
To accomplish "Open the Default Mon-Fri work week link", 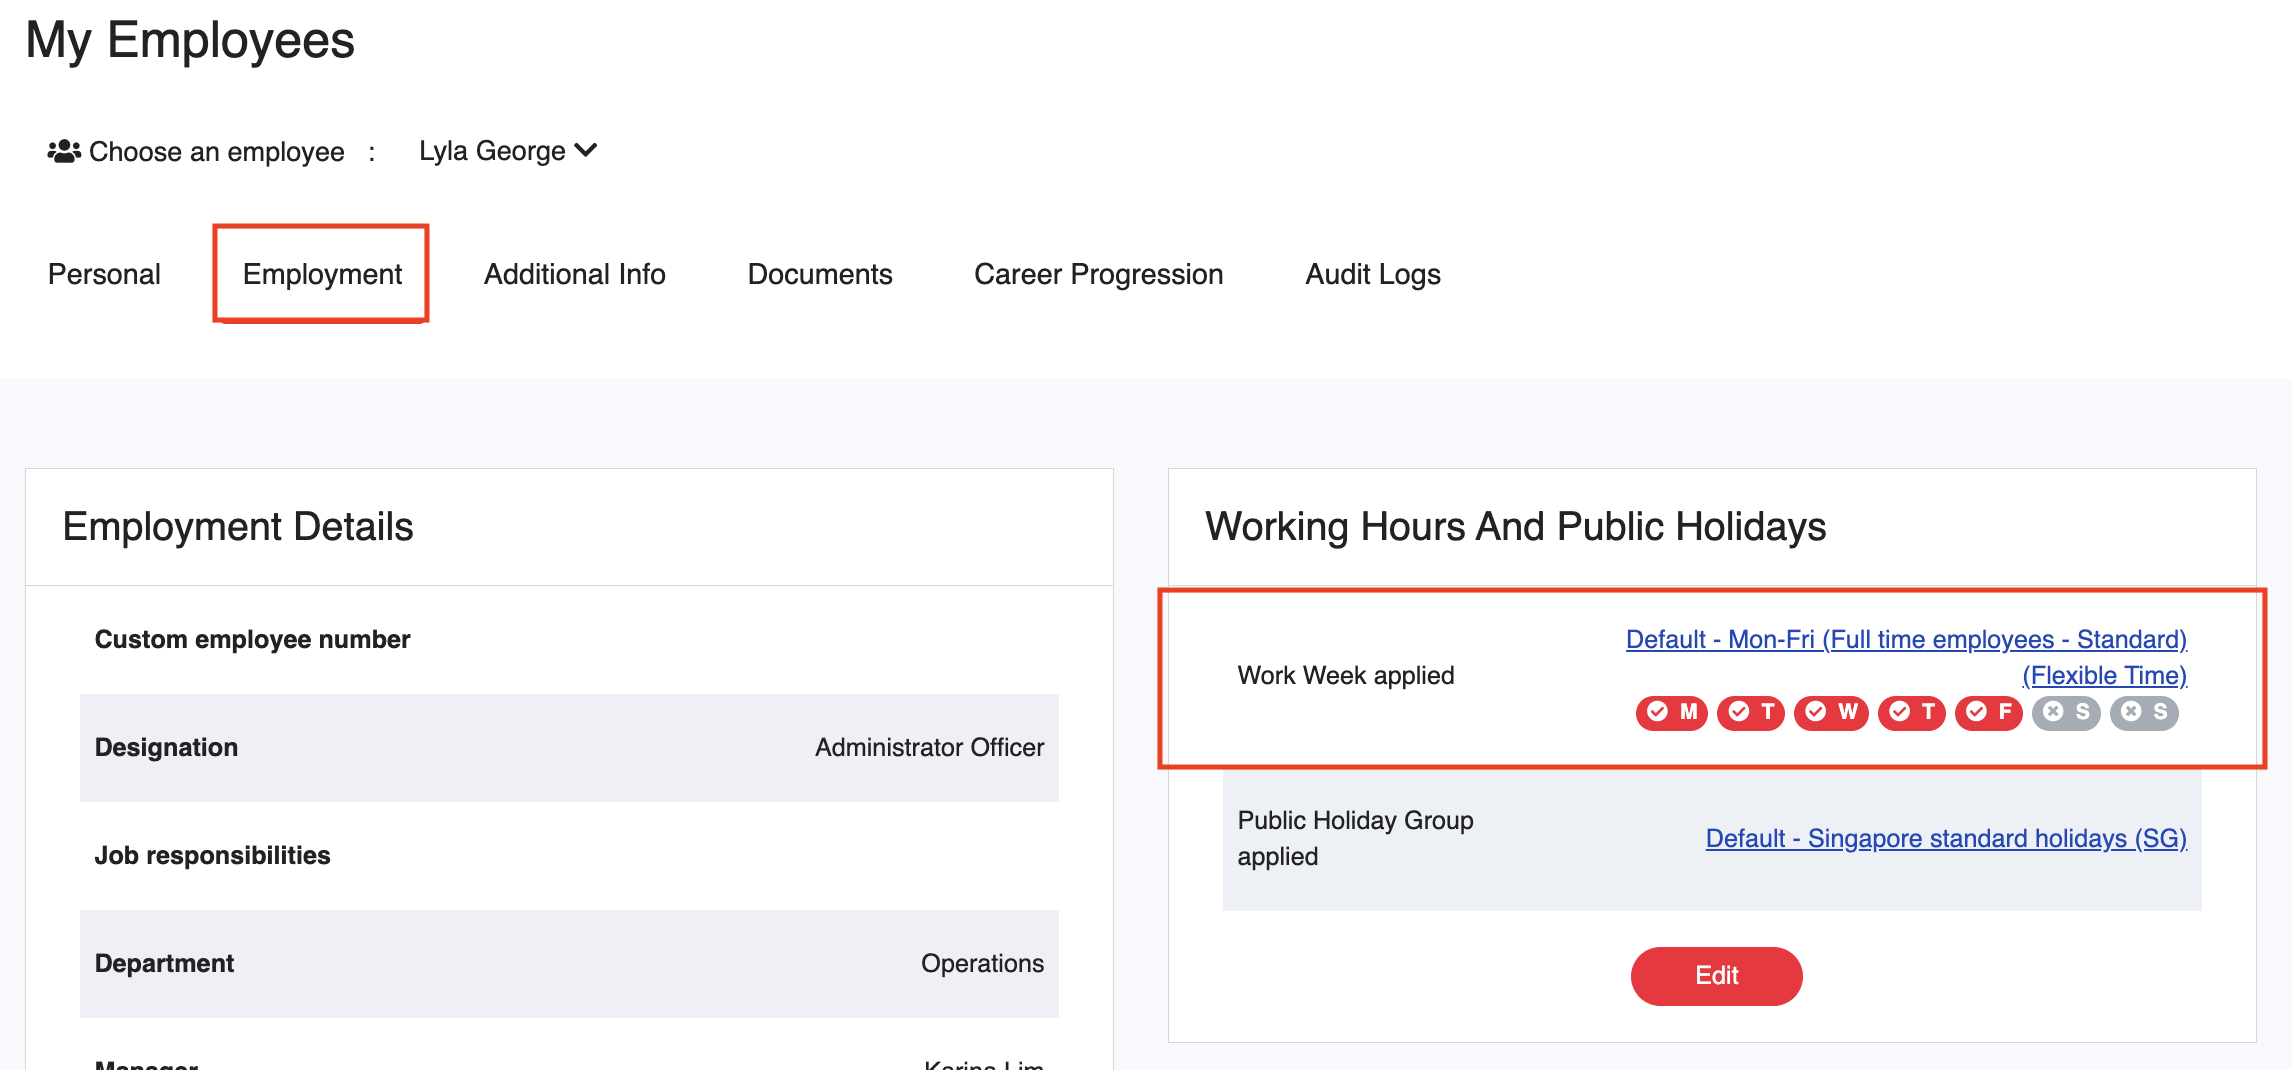I will [1906, 639].
